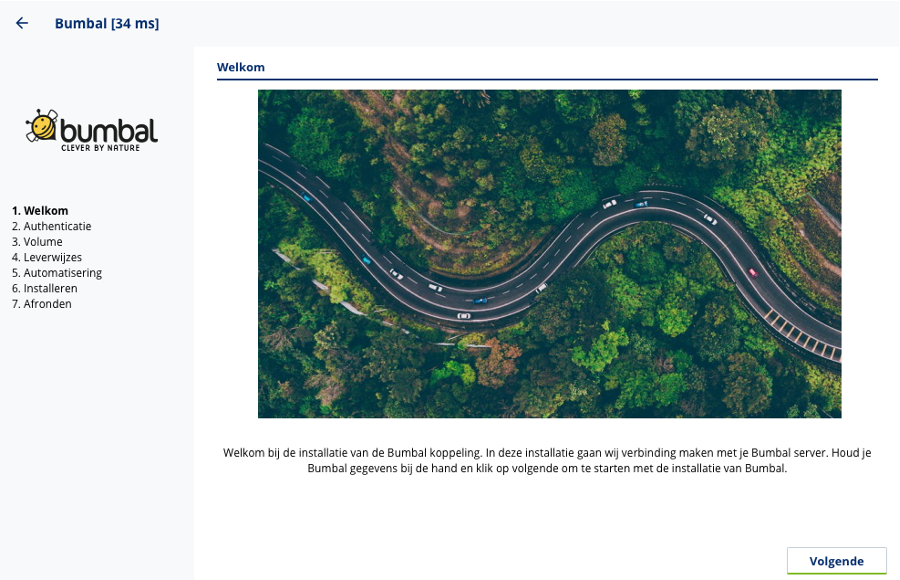Click the blue line under the Welkom heading
This screenshot has width=900, height=580.
point(547,79)
